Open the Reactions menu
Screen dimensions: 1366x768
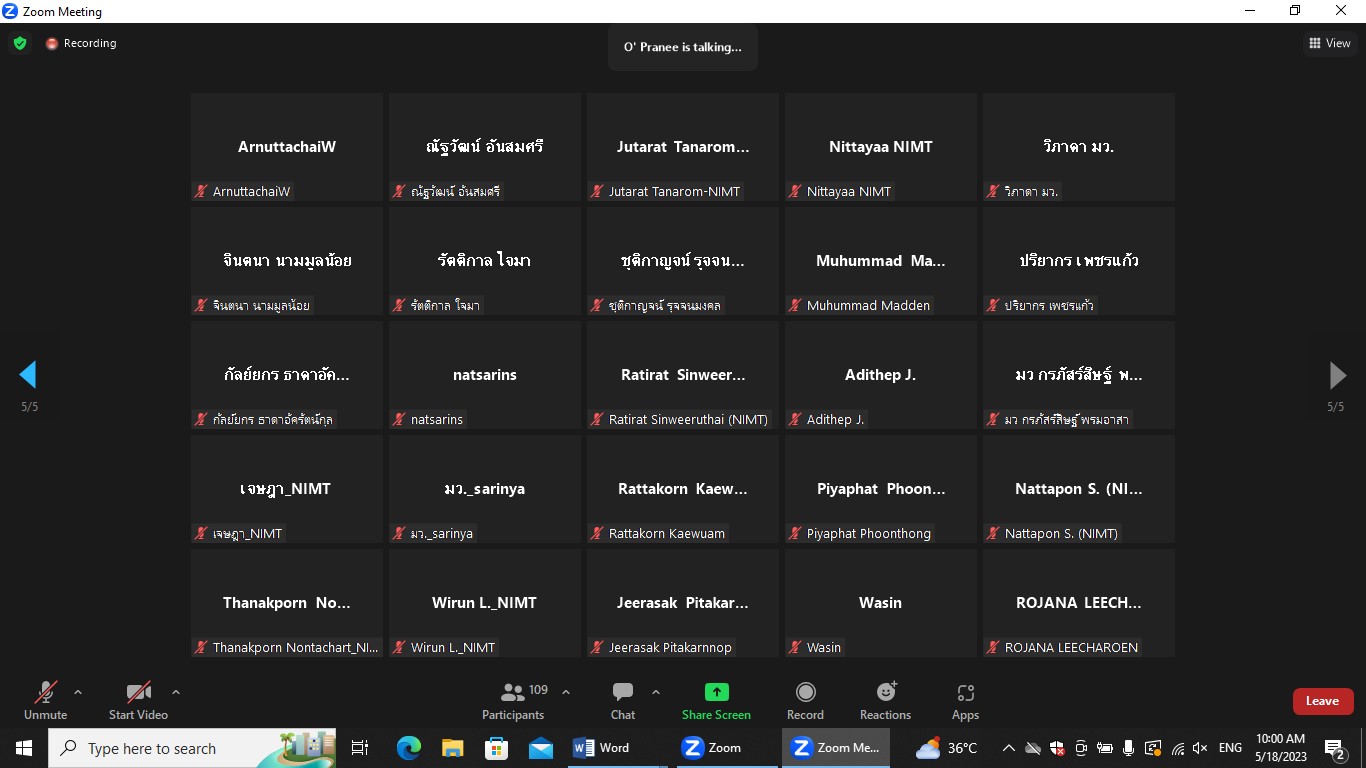pyautogui.click(x=885, y=693)
